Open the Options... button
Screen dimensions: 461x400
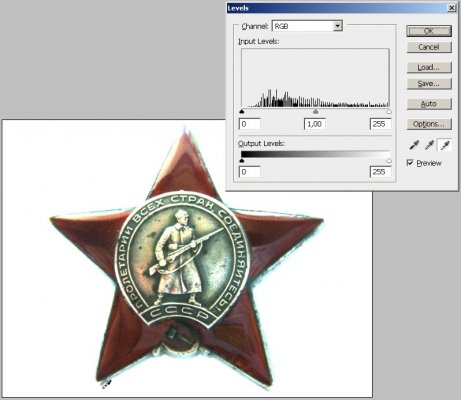coord(429,124)
